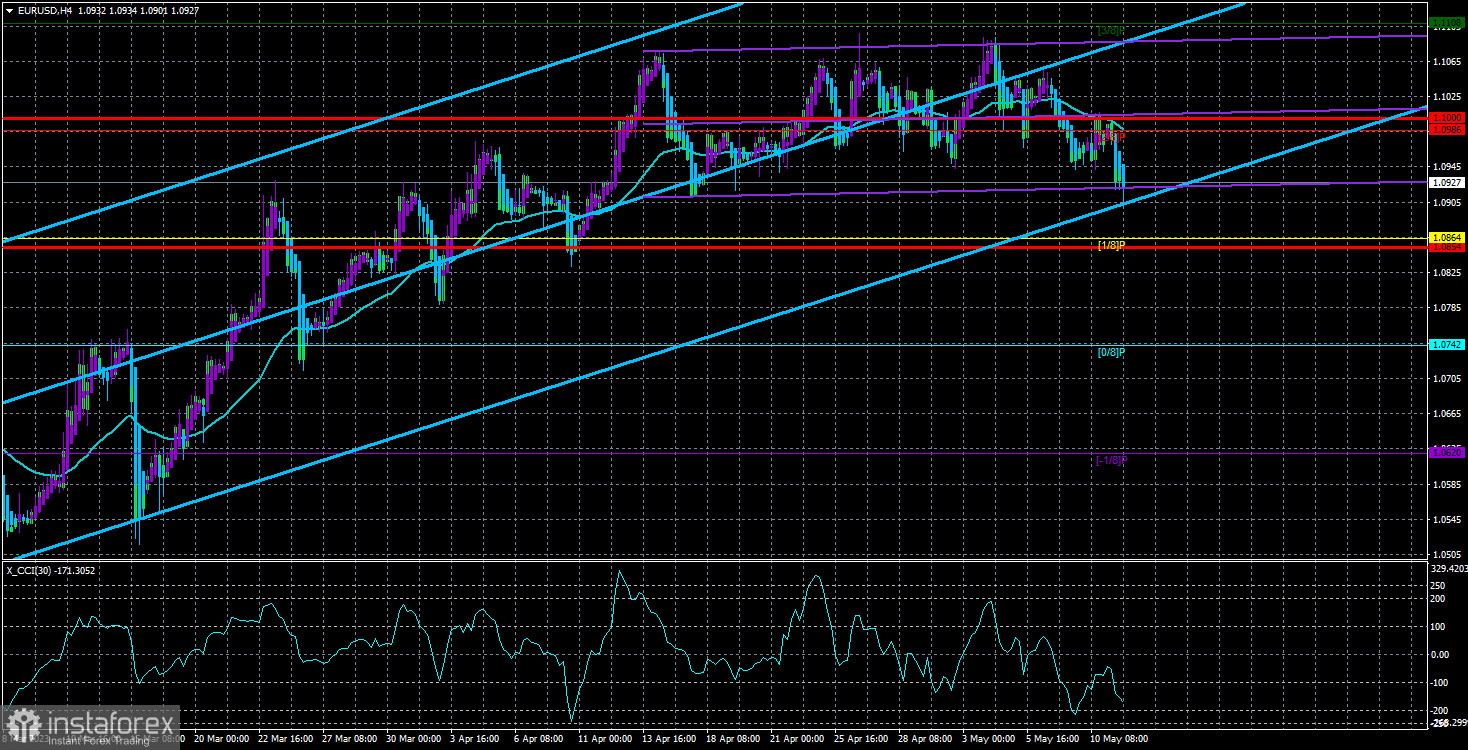The width and height of the screenshot is (1468, 750).
Task: Select the EURUSD,H4 chart title text
Action: (x=44, y=10)
